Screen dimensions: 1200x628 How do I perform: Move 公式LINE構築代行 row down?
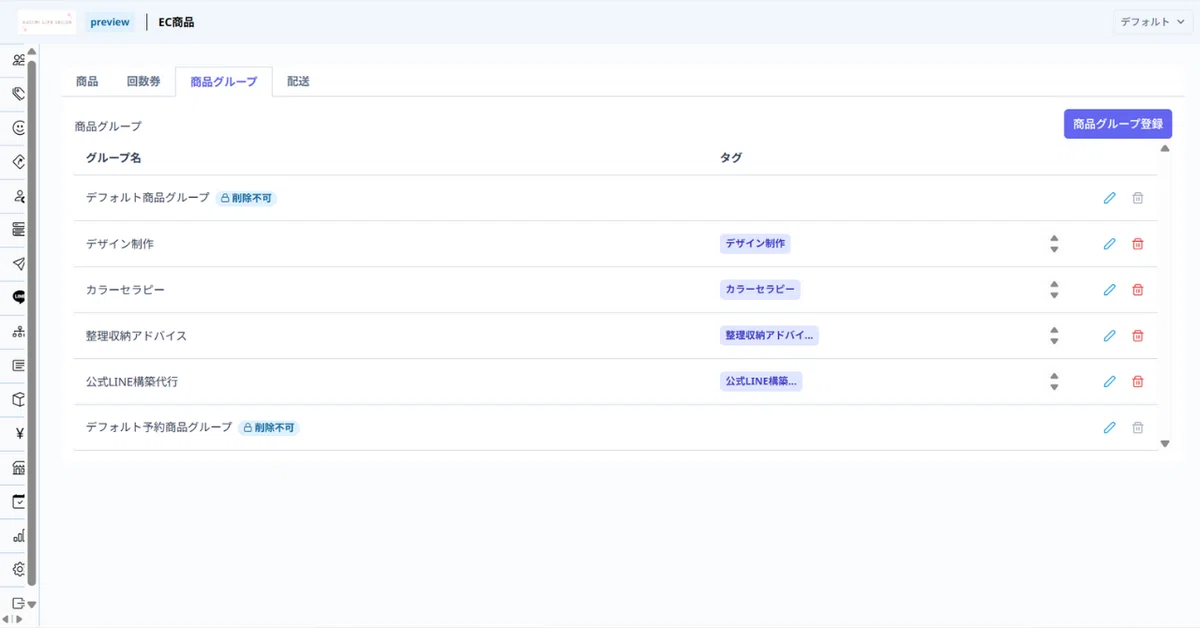(1054, 388)
